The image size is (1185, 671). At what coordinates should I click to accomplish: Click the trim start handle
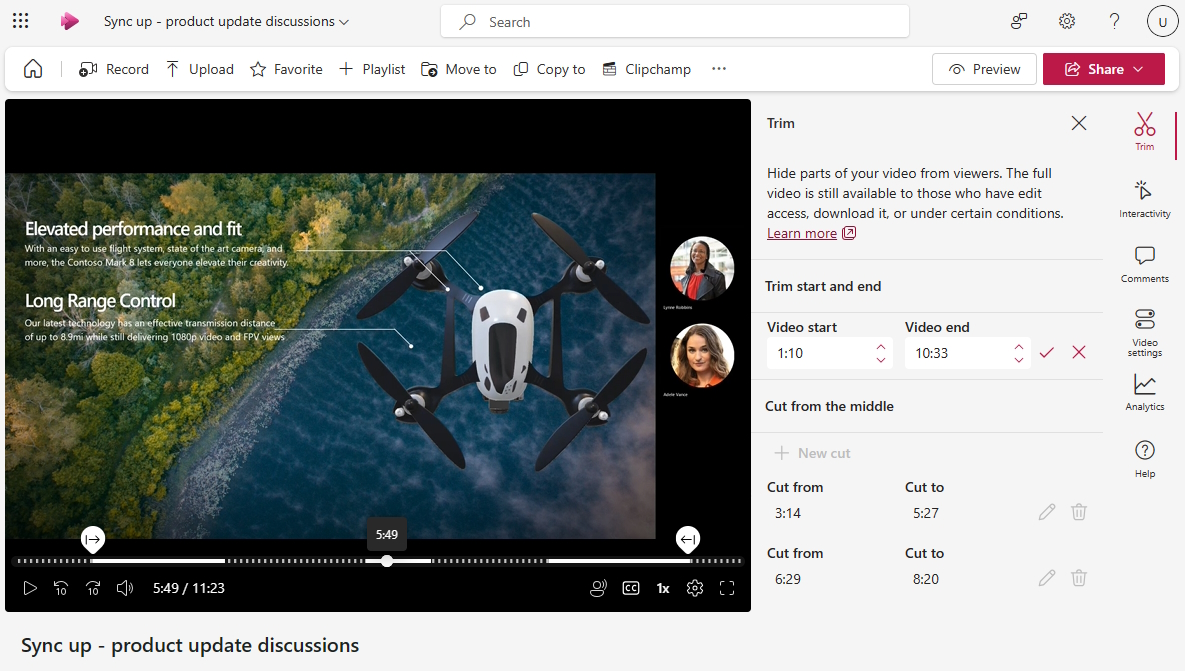tap(93, 540)
